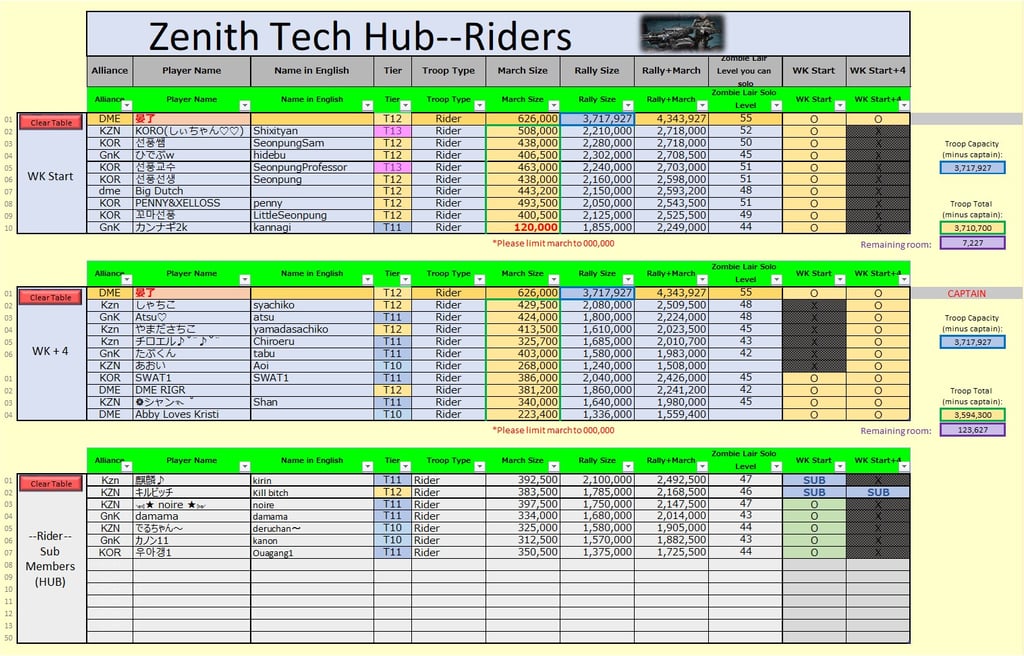Select the gray Troop Type header cell
This screenshot has width=1024, height=656.
pyautogui.click(x=449, y=71)
